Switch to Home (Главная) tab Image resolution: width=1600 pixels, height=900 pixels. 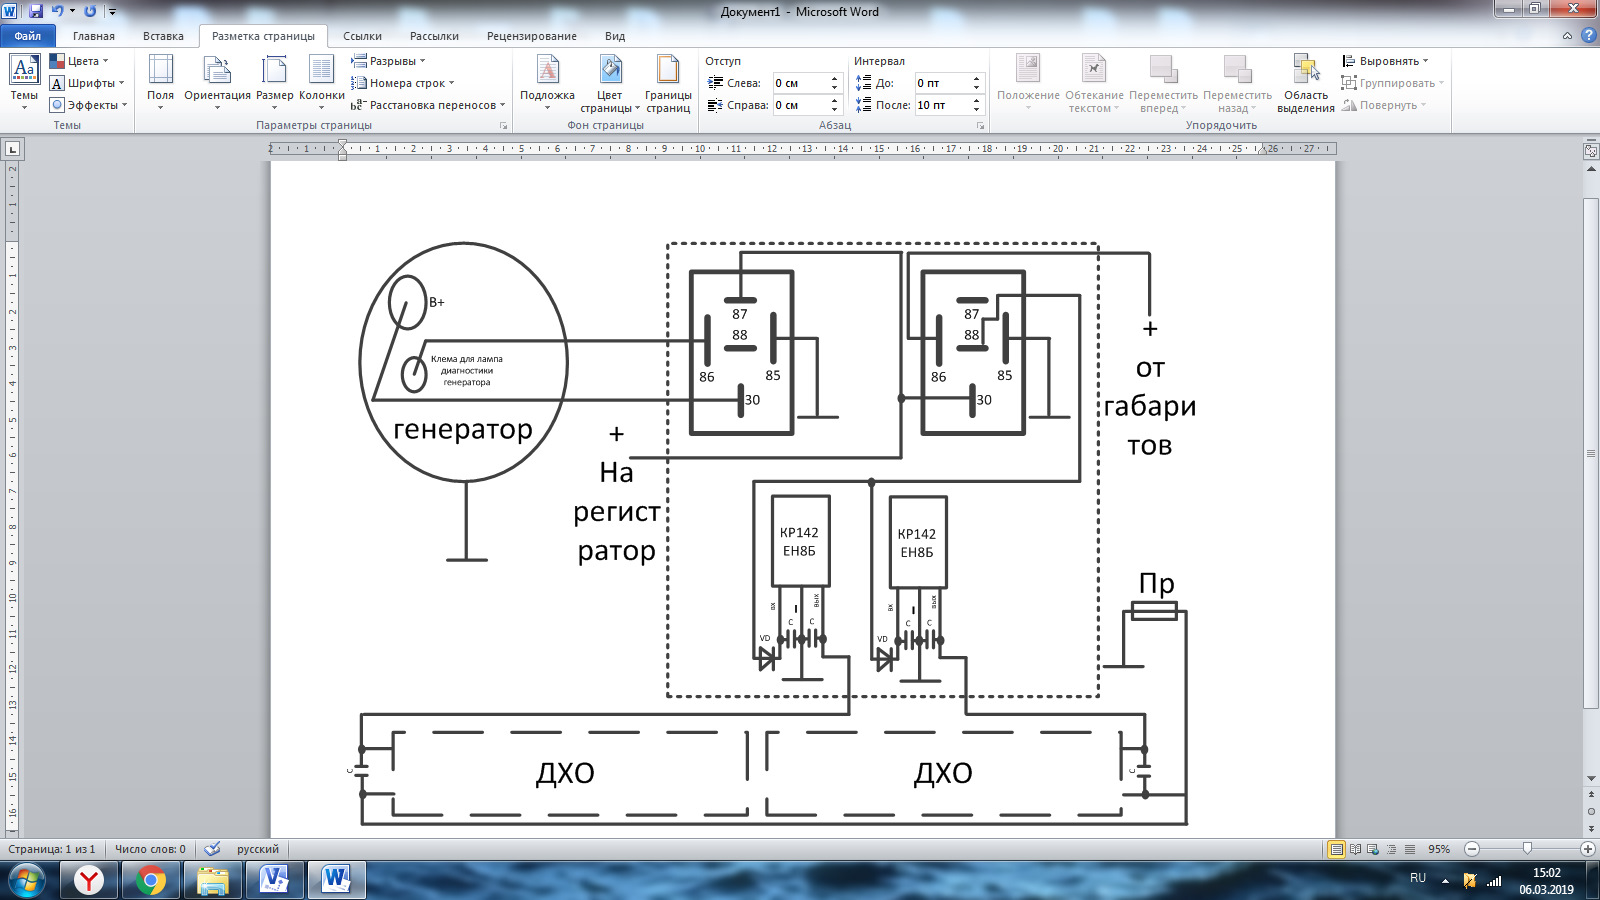coord(94,36)
